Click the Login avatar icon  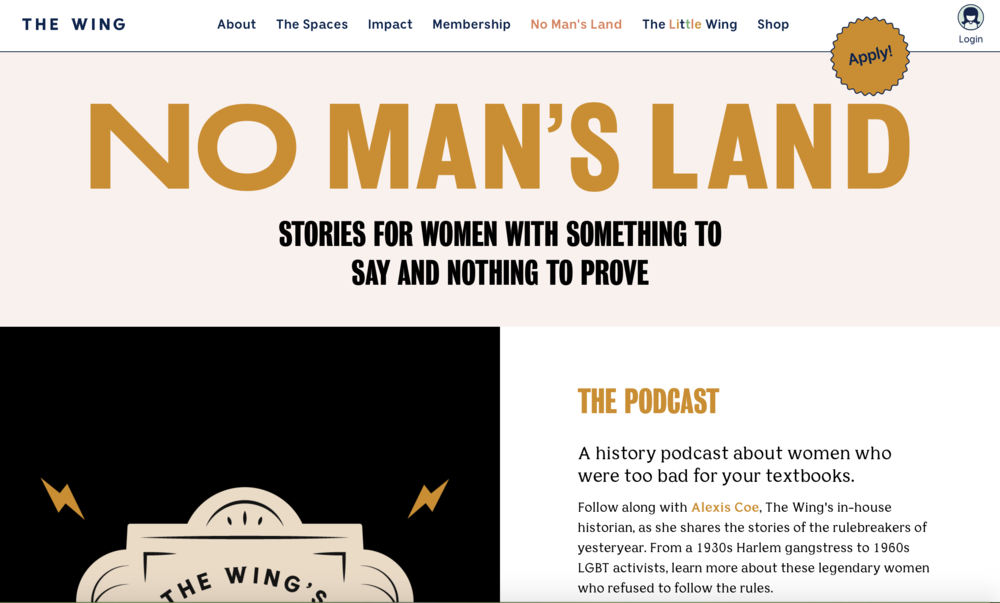[x=970, y=17]
